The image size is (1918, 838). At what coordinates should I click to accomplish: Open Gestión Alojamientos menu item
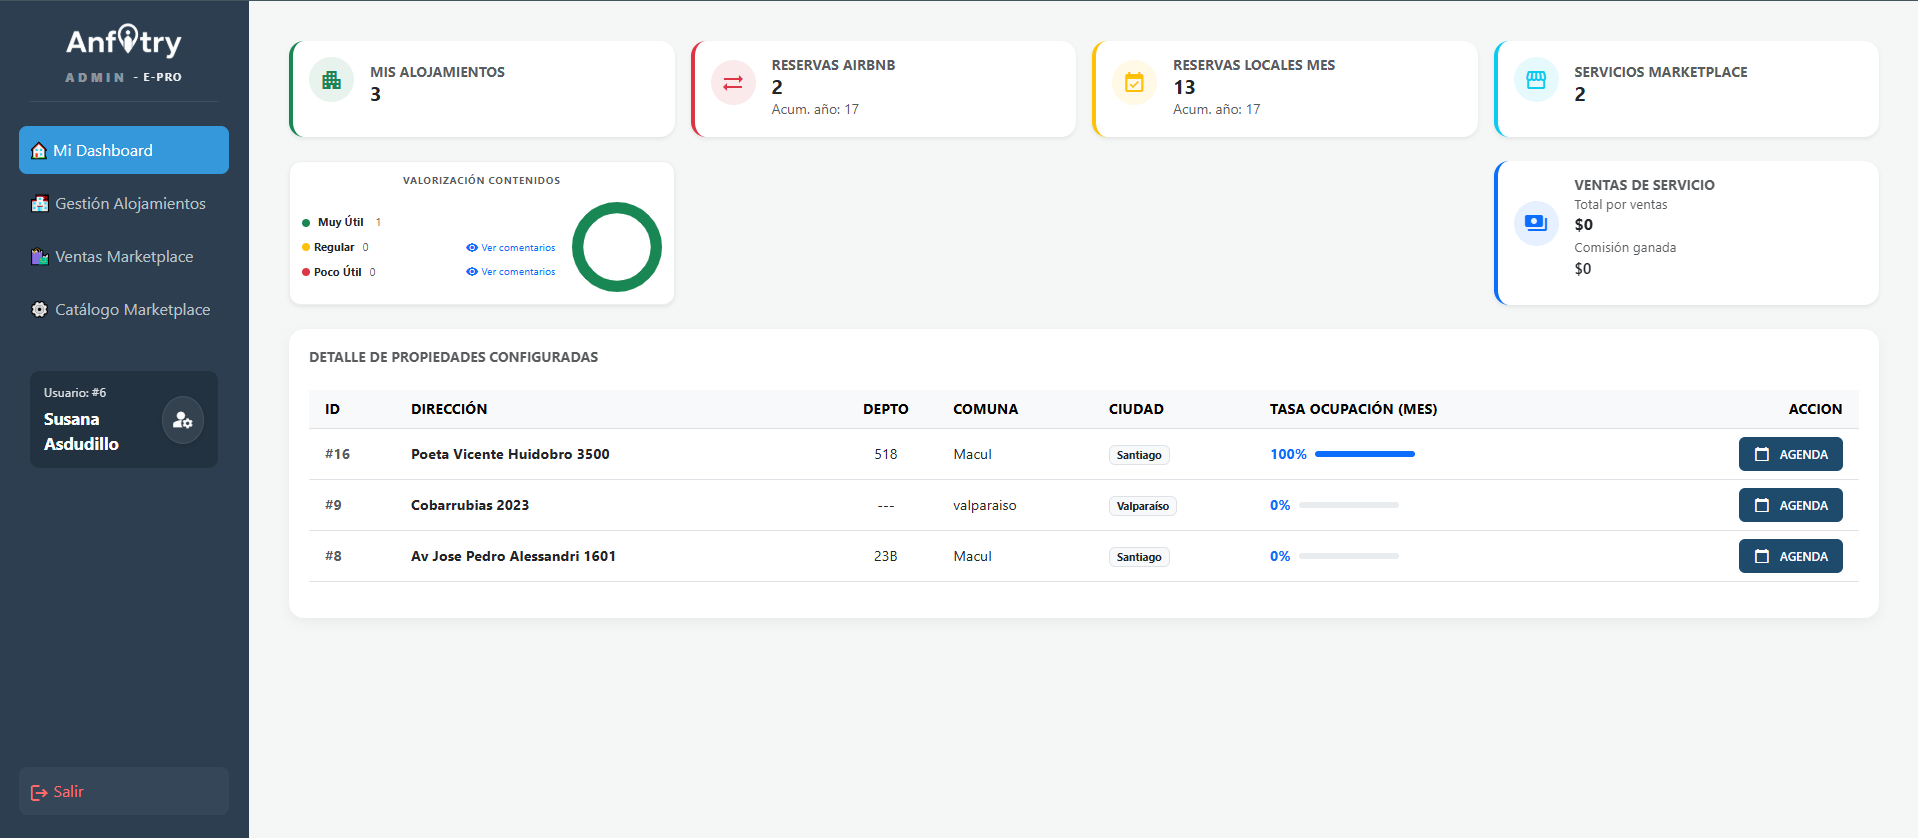124,203
